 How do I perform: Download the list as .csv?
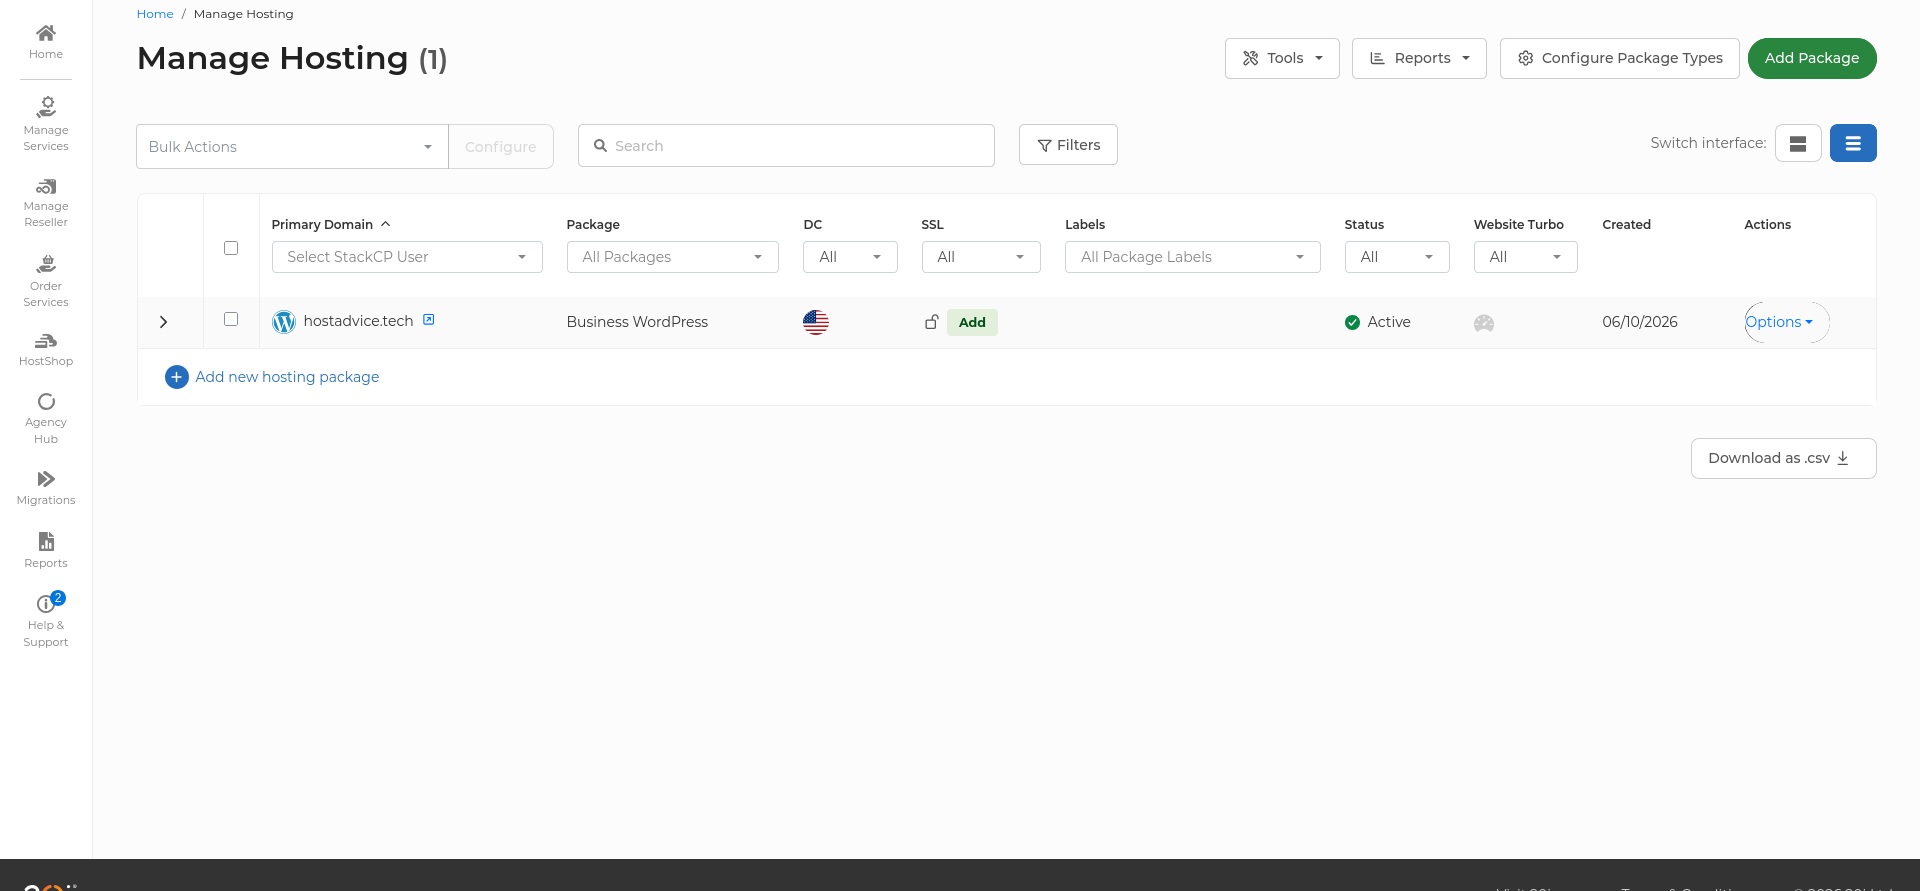tap(1783, 458)
